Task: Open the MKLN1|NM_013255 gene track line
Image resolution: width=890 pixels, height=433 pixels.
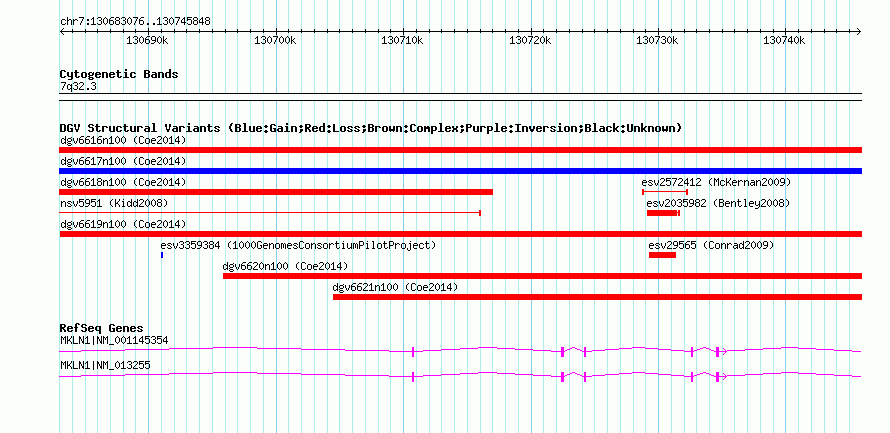Action: point(460,376)
